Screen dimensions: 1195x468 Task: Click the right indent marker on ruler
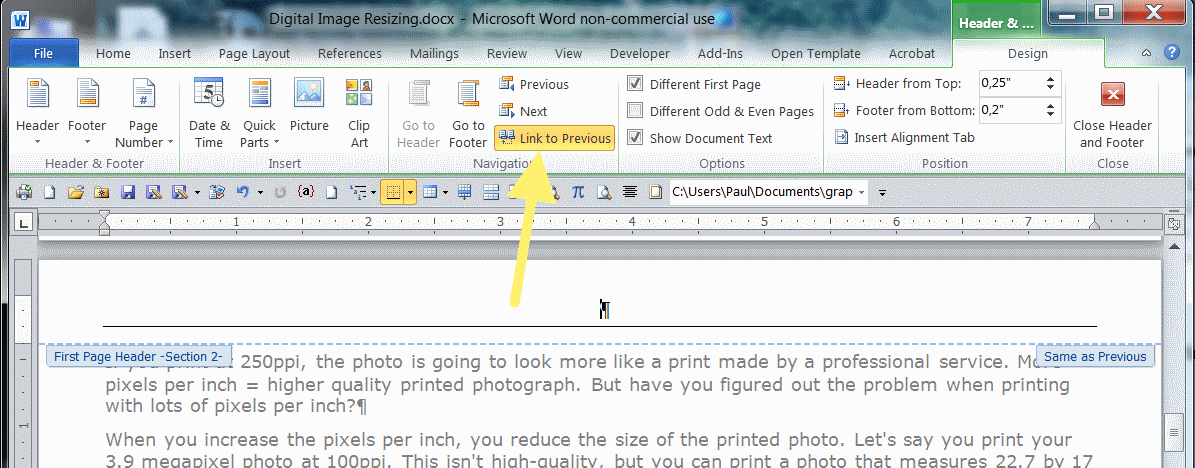coord(1094,223)
